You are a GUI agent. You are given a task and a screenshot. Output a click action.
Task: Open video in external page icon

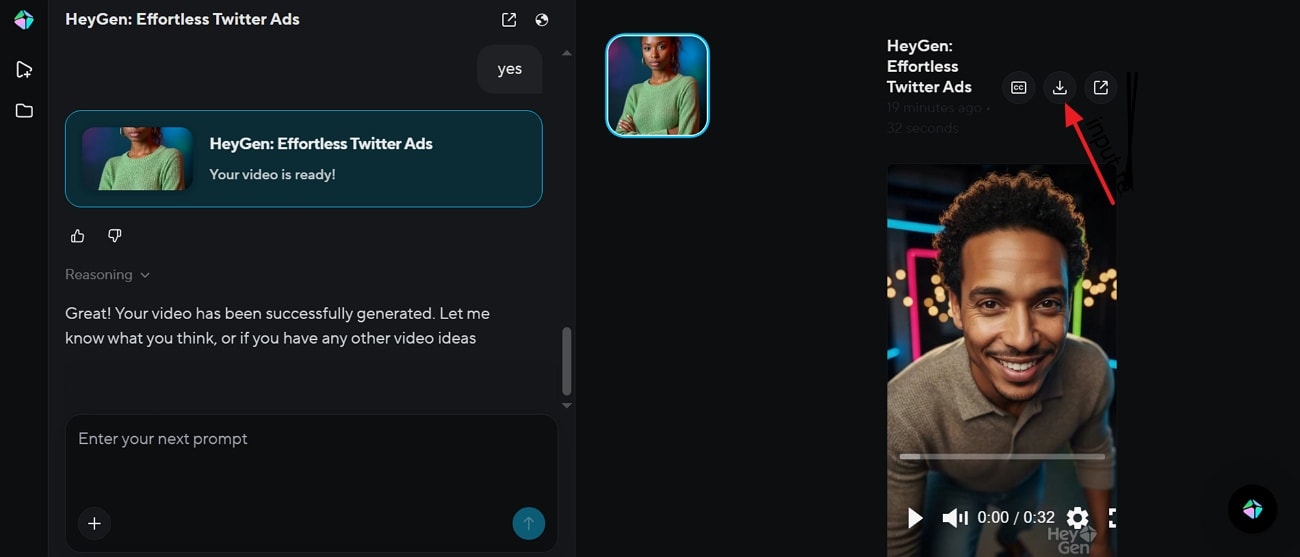point(1101,88)
